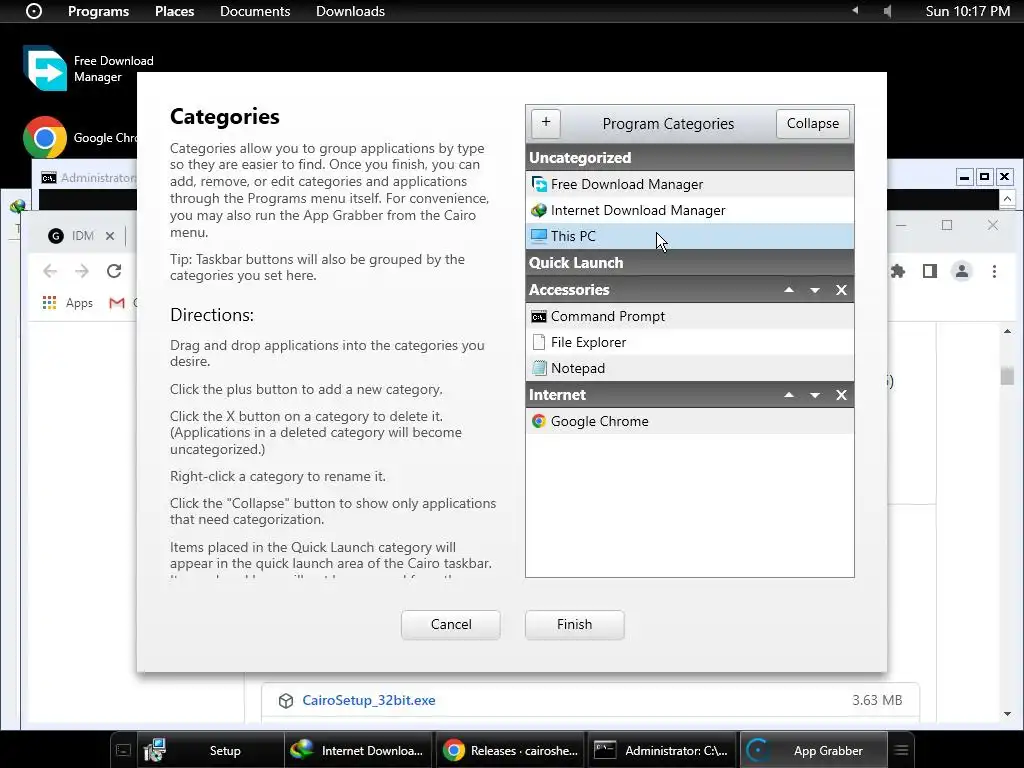Image resolution: width=1024 pixels, height=768 pixels.
Task: Open the Documents menu
Action: [x=255, y=11]
